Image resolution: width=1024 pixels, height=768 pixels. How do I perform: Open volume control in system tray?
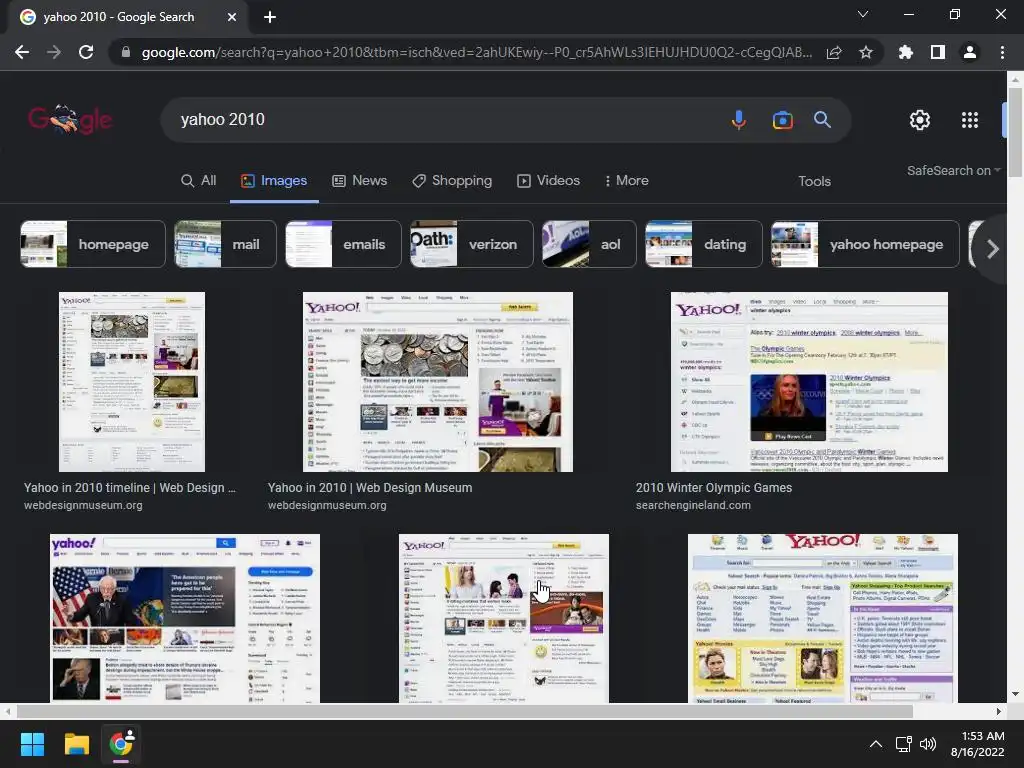[927, 744]
